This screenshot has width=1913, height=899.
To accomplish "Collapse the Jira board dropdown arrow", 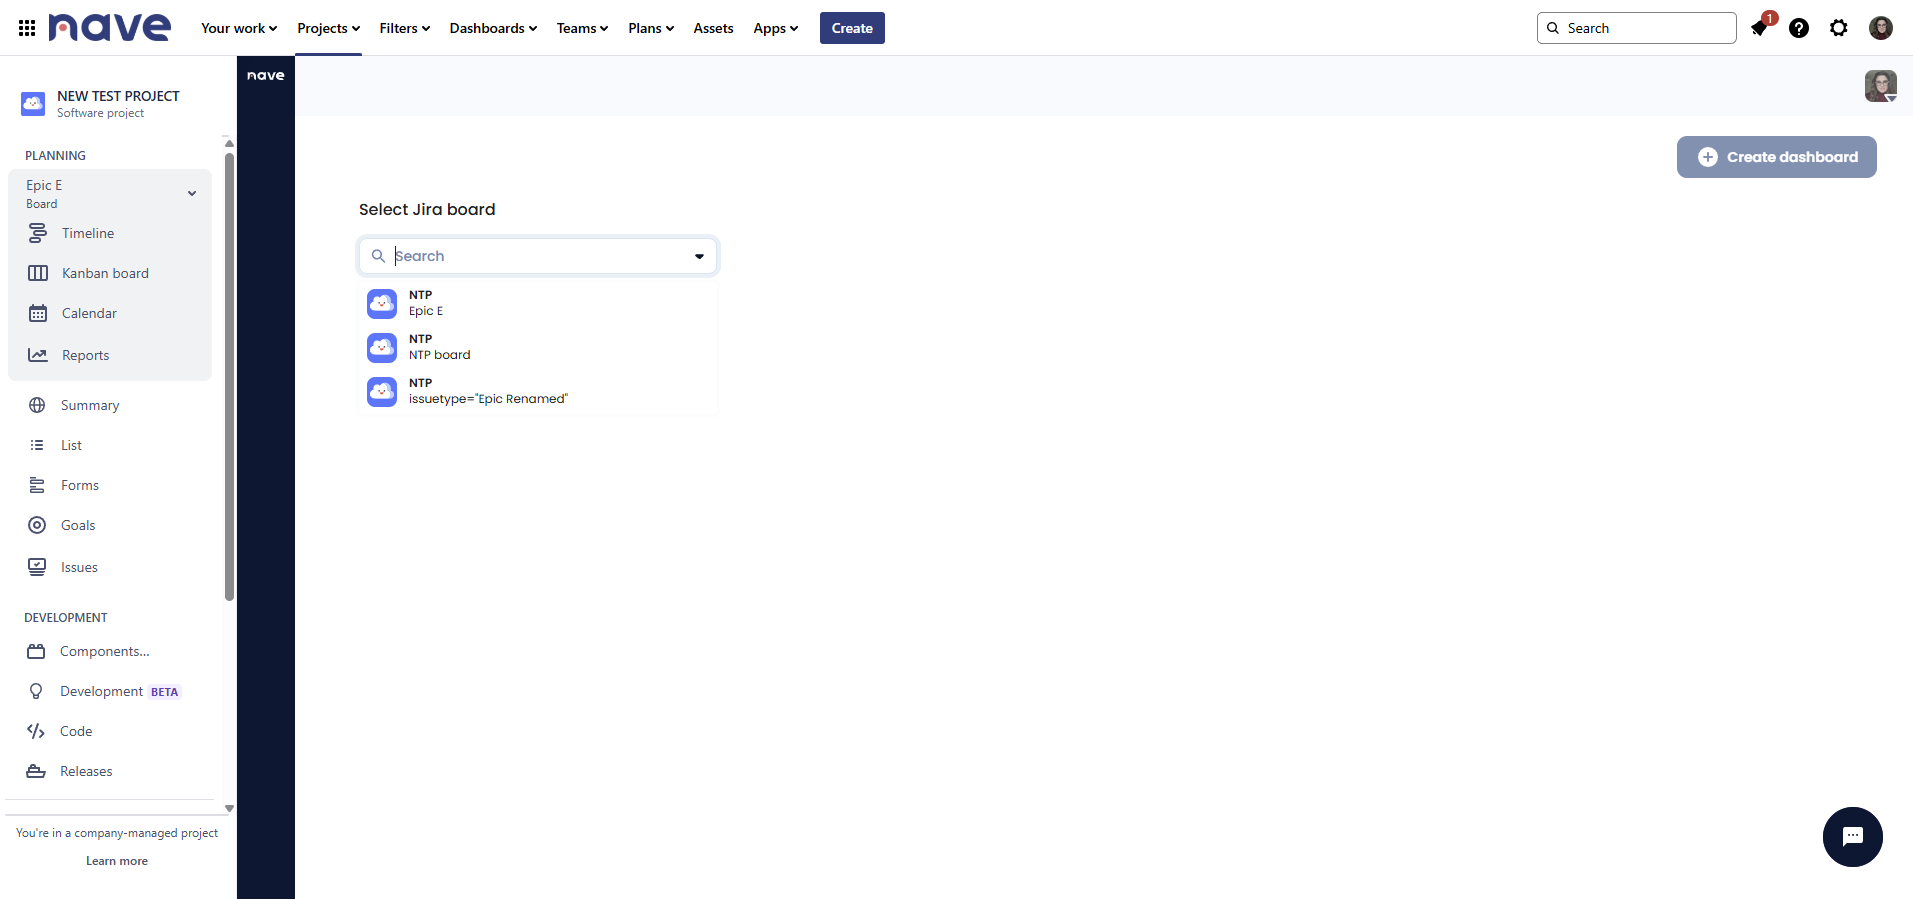I will 699,256.
